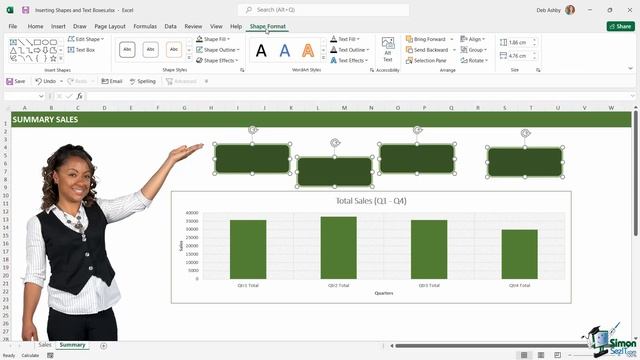Open Edit Shape options
This screenshot has width=640, height=360.
(x=86, y=39)
